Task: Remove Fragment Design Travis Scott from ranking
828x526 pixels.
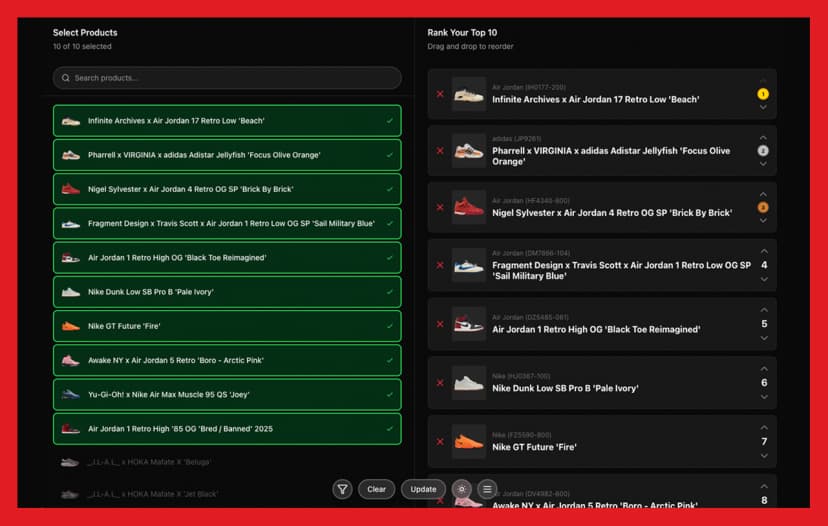Action: pyautogui.click(x=440, y=265)
